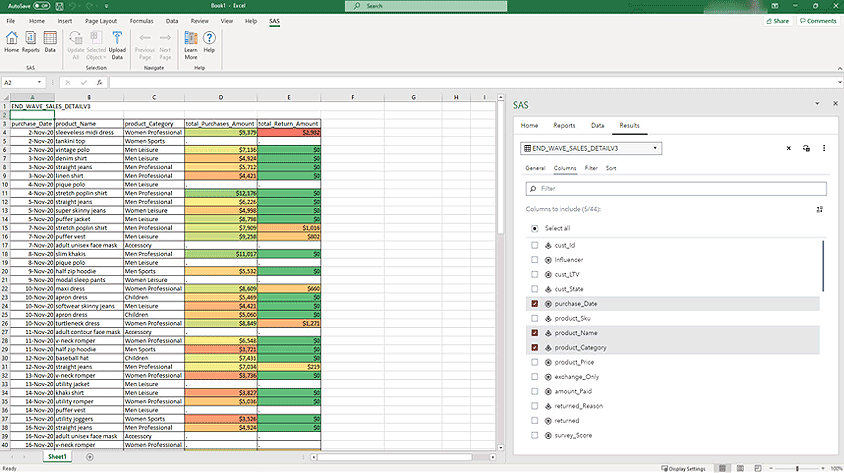844x473 pixels.
Task: Switch to the Formulas ribbon tab
Action: 142,21
